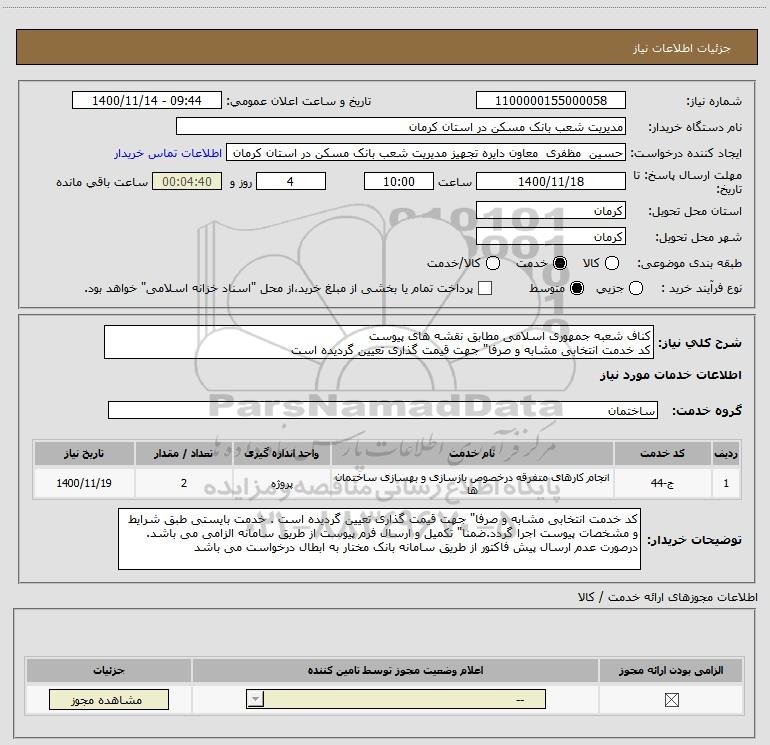Click row number 1 cell

(726, 483)
